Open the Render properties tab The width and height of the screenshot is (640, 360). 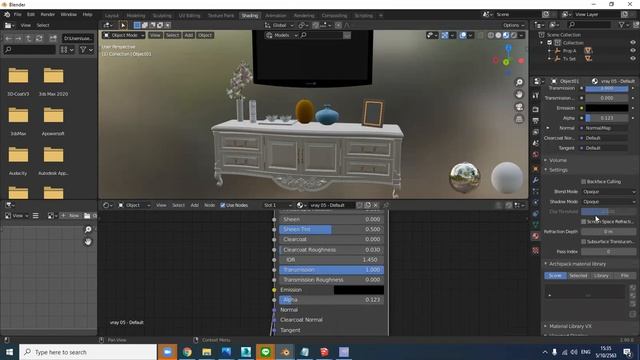[x=536, y=109]
